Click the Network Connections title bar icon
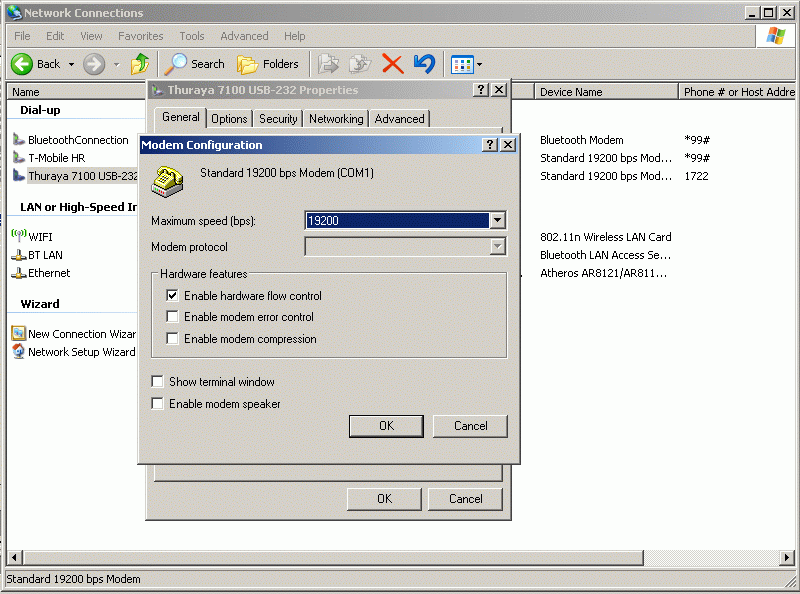 15,12
